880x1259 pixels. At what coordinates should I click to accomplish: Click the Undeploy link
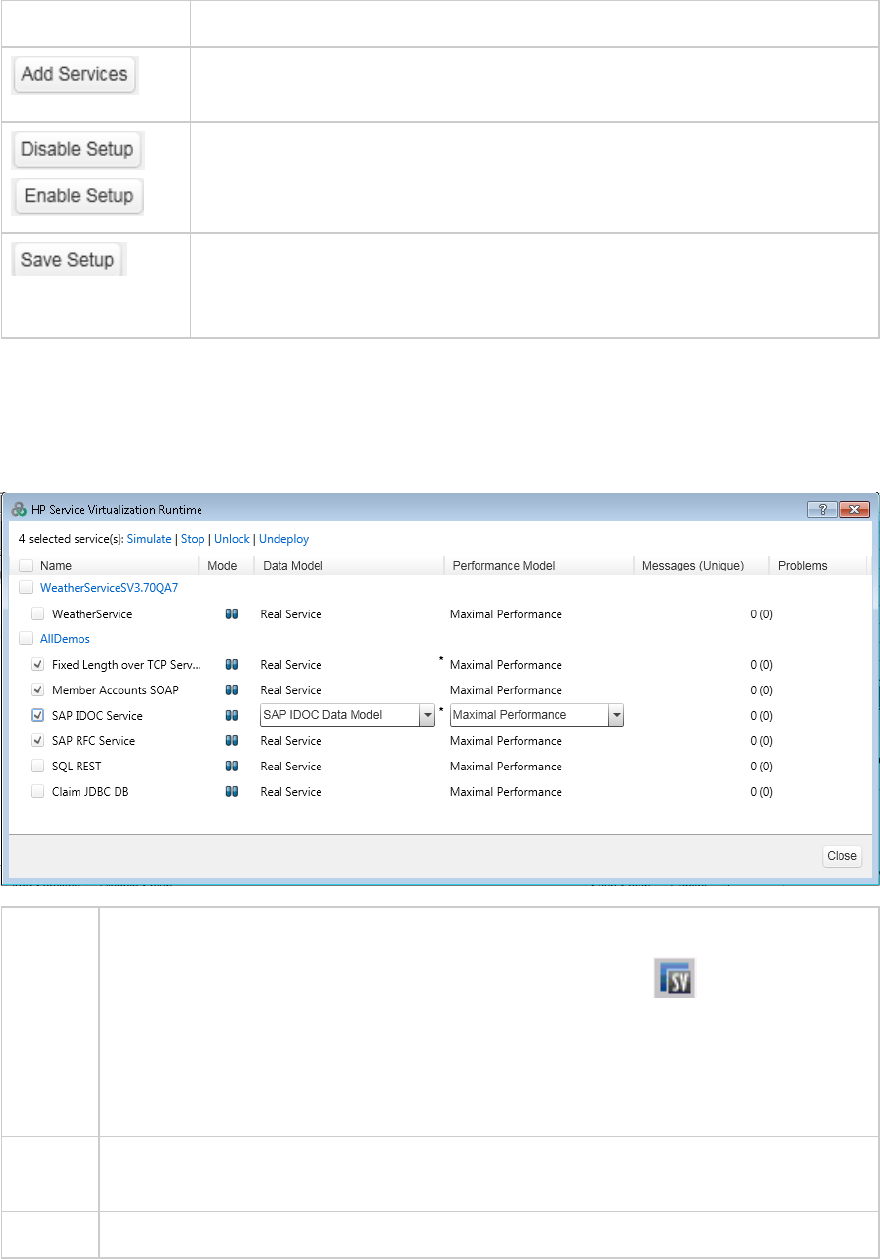click(x=284, y=539)
